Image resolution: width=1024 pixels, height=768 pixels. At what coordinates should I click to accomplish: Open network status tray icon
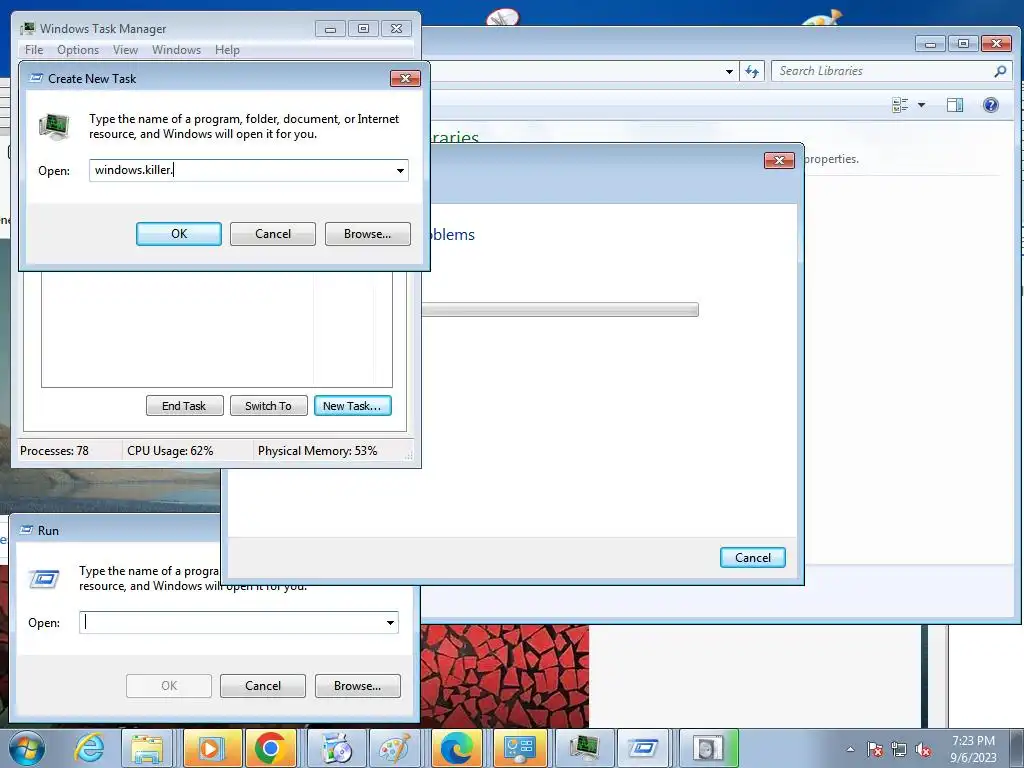pyautogui.click(x=899, y=749)
